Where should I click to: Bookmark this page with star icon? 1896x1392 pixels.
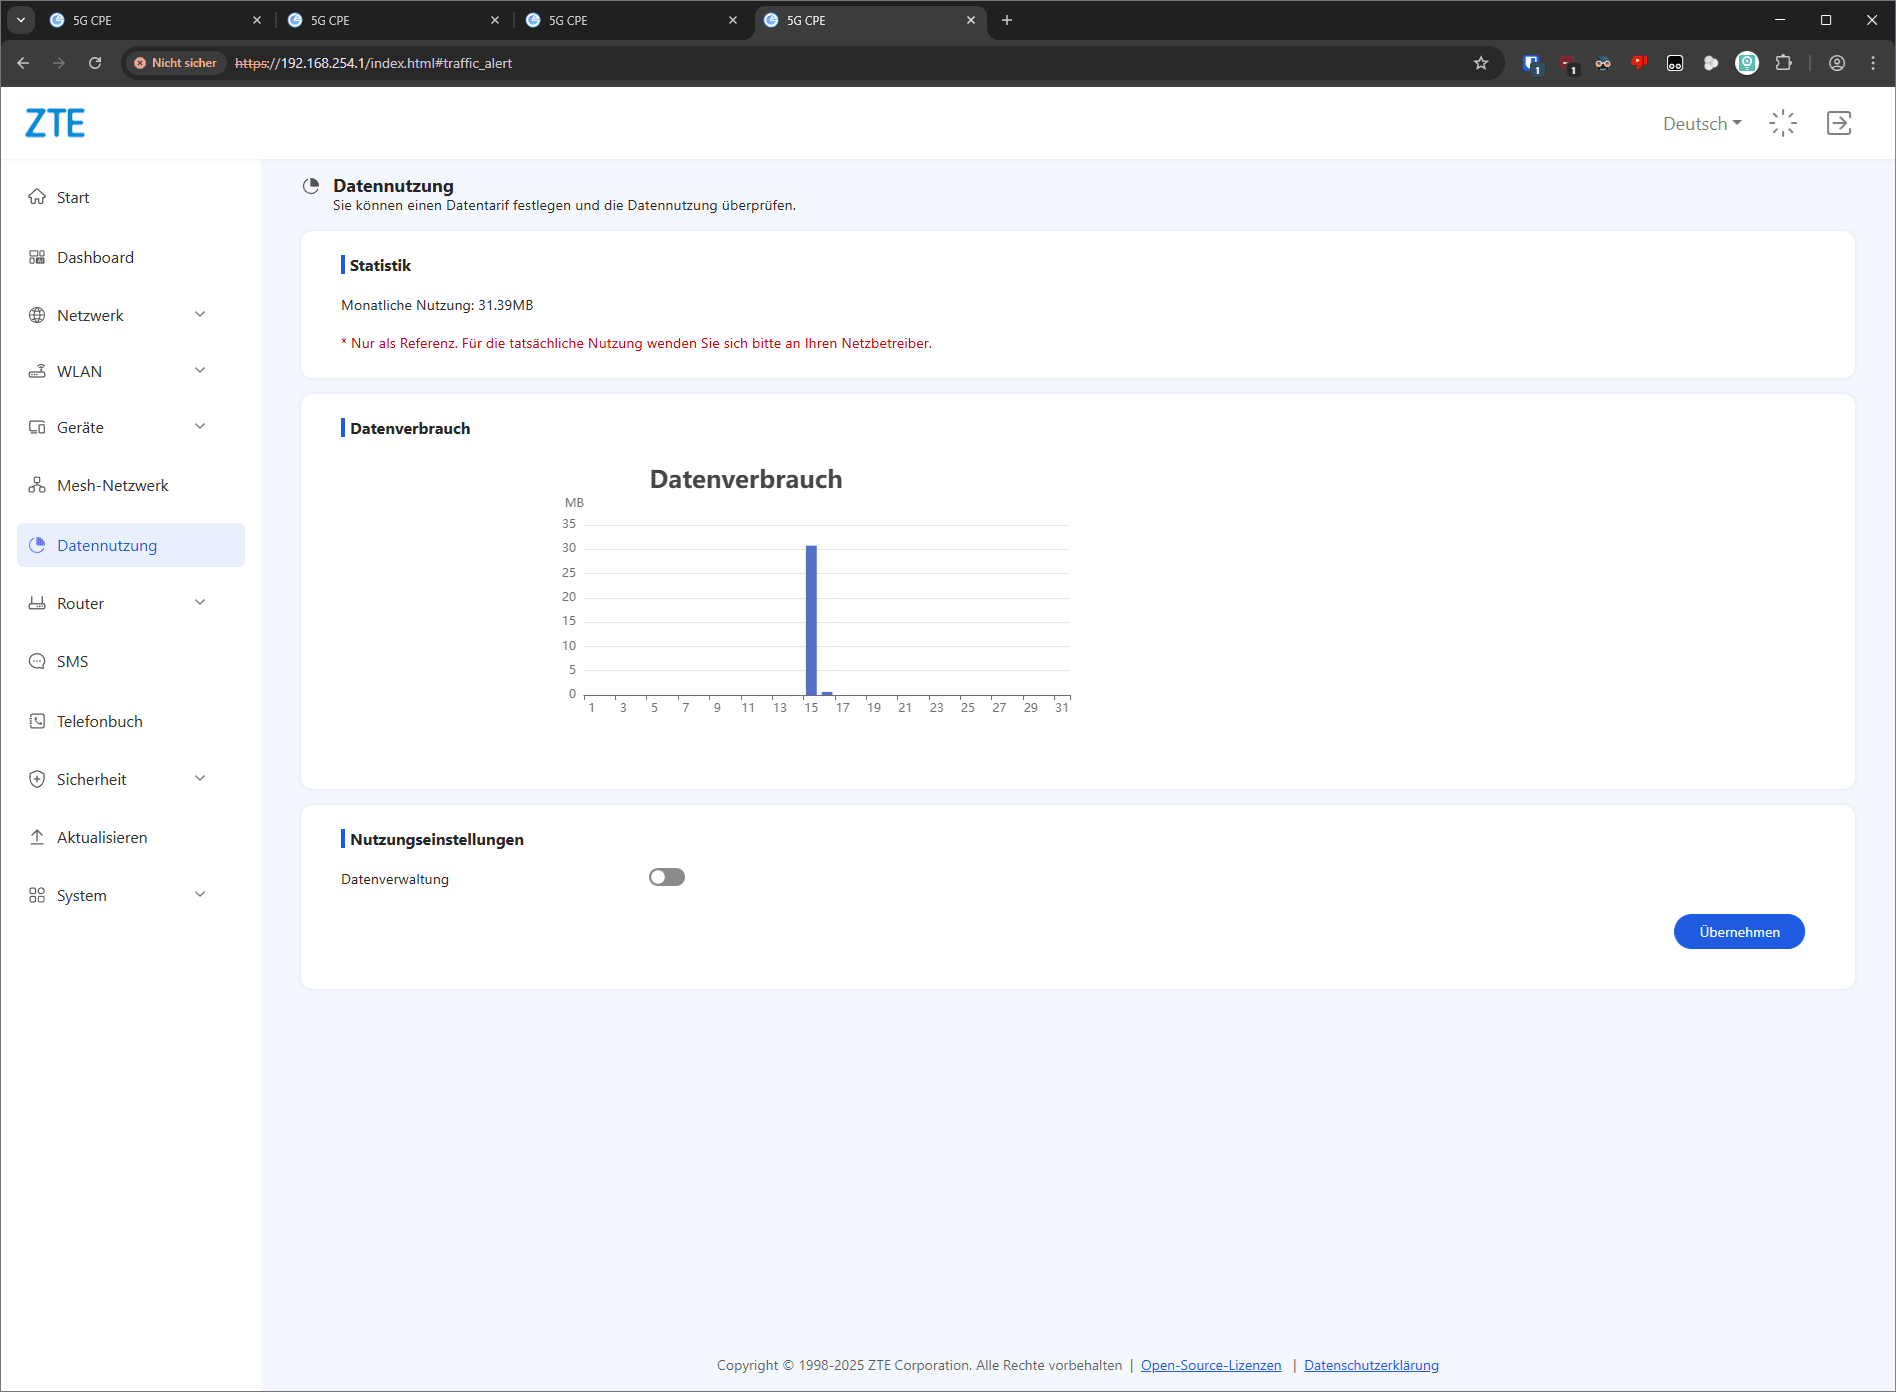pyautogui.click(x=1481, y=63)
